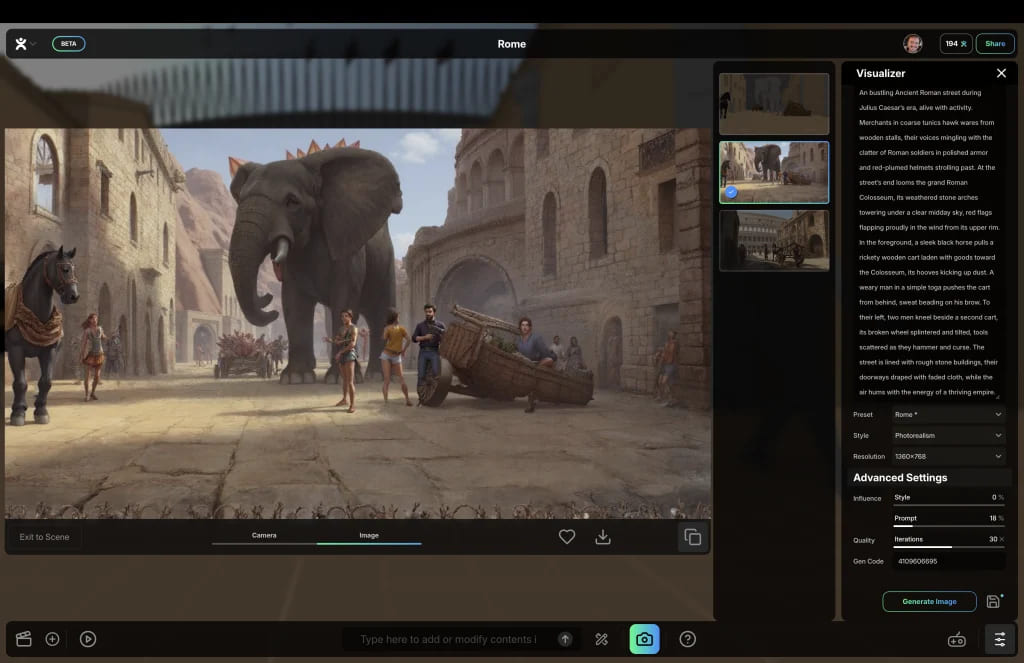The width and height of the screenshot is (1024, 663).
Task: Click the Share button
Action: (995, 44)
